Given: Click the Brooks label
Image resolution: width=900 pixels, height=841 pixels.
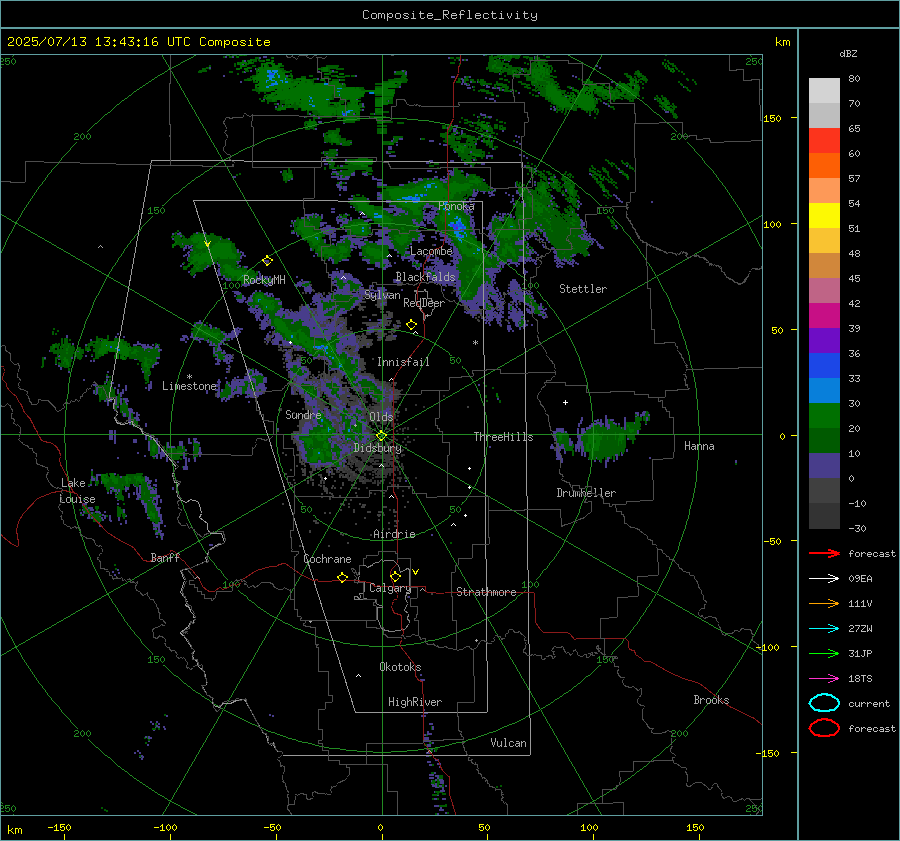Looking at the screenshot, I should [x=711, y=700].
